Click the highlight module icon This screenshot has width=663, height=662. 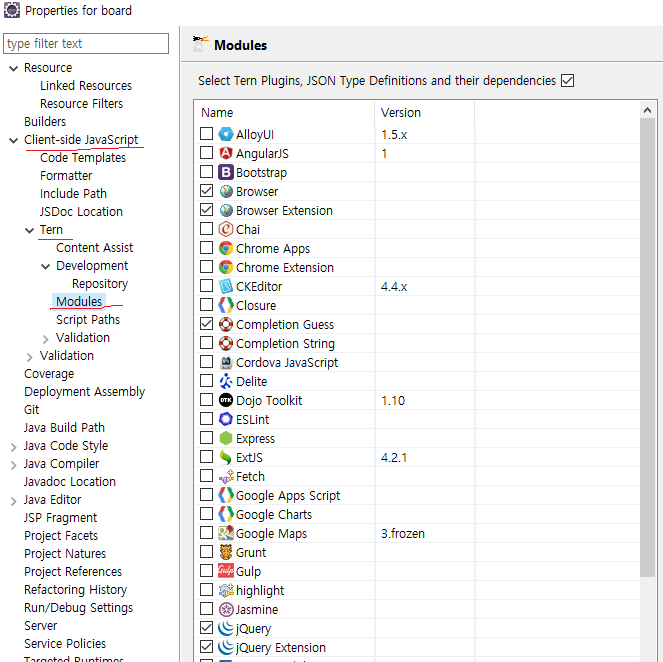tap(226, 590)
